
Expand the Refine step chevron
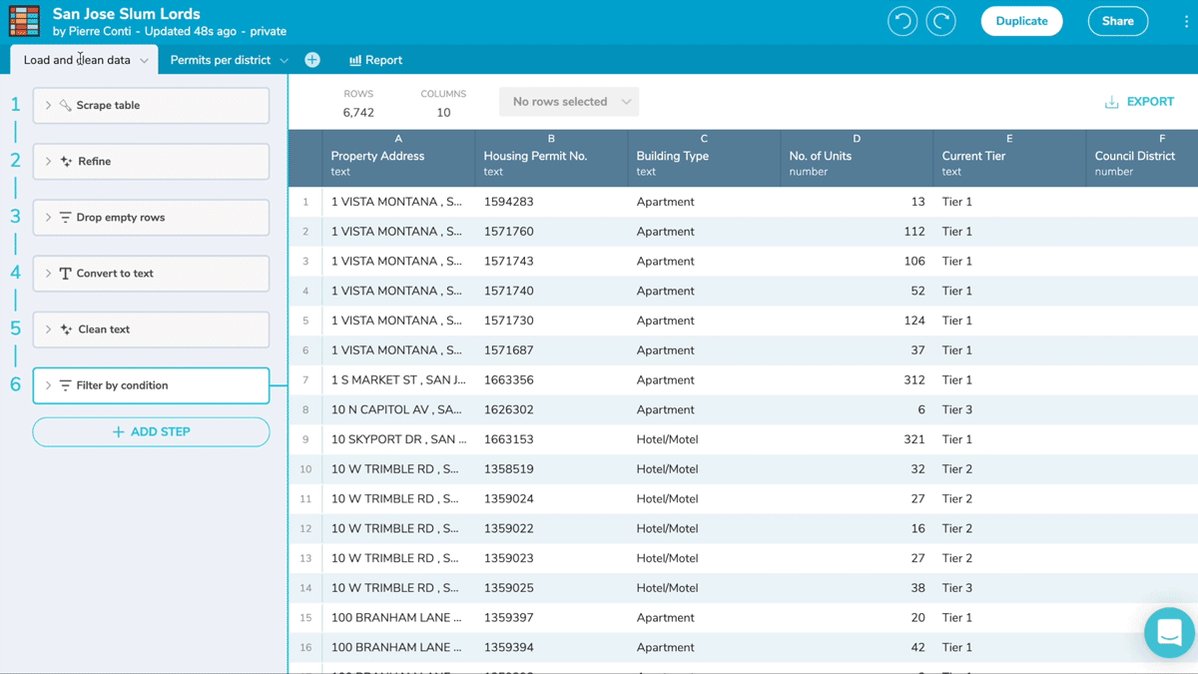[48, 161]
